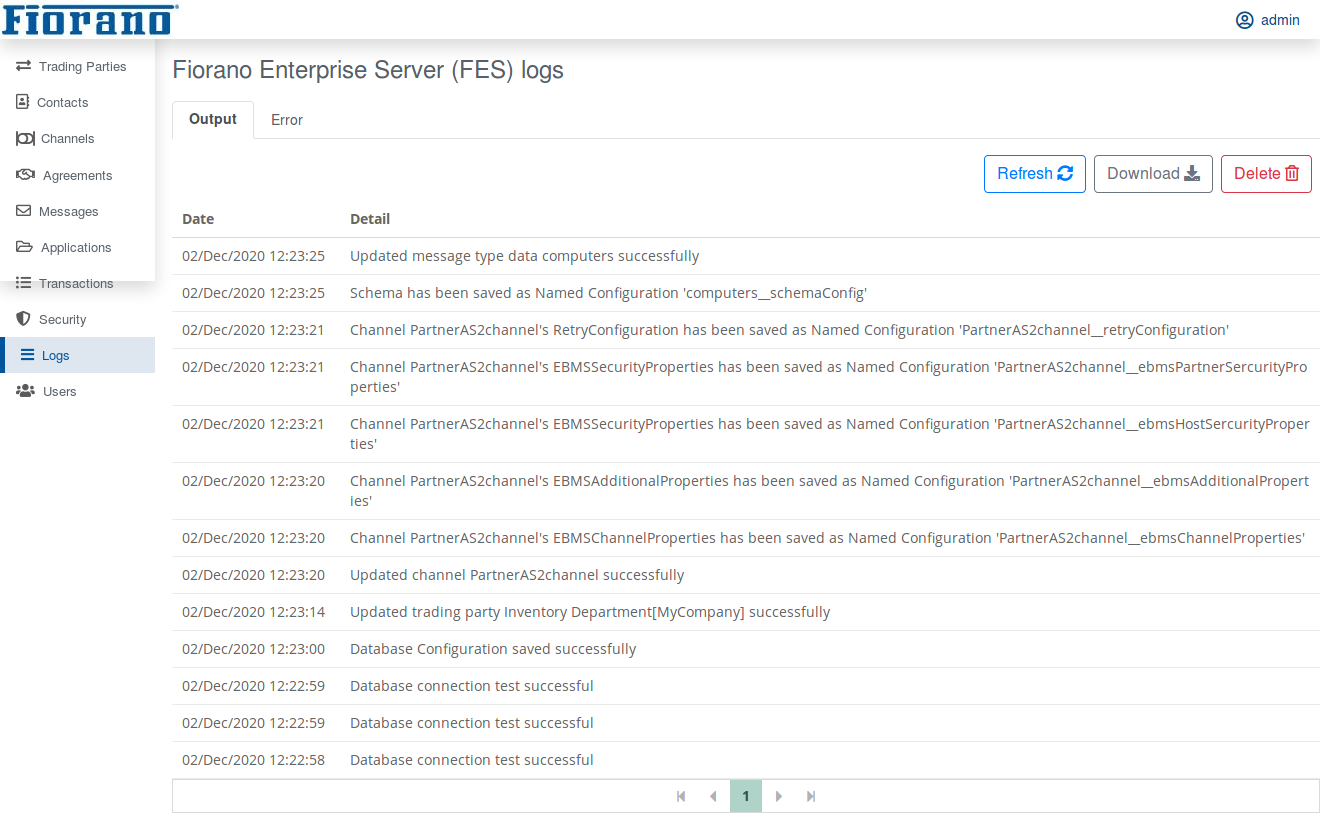Image resolution: width=1320 pixels, height=837 pixels.
Task: Open the admin account menu
Action: (1268, 20)
